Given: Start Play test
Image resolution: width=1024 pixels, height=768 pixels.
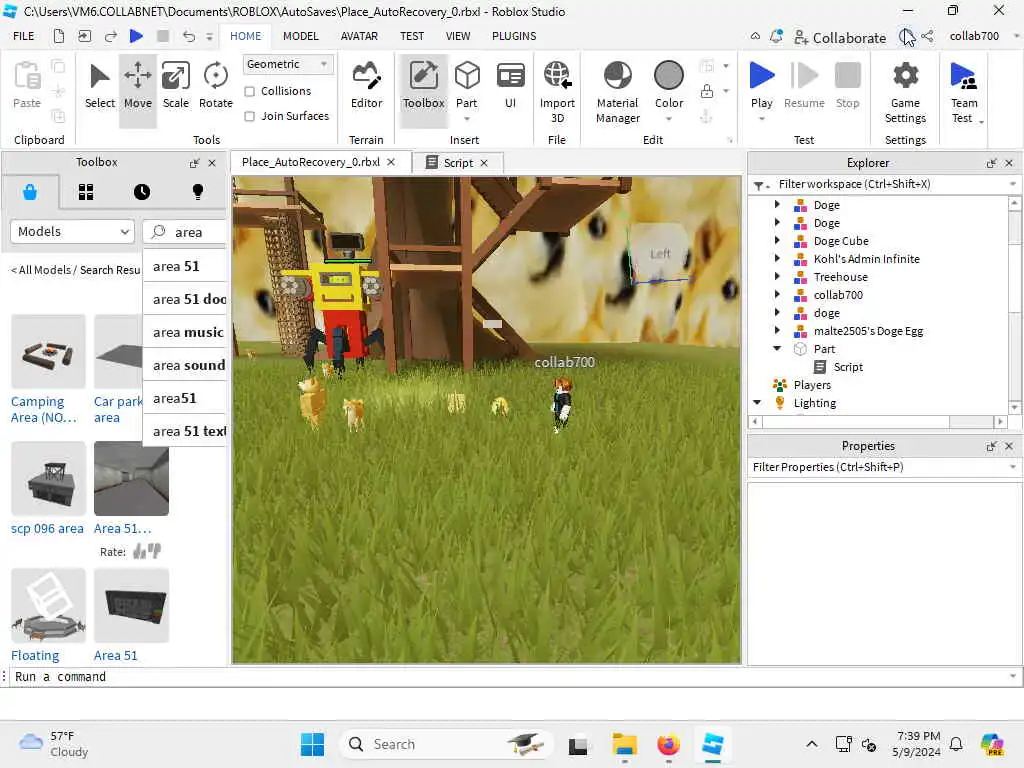Looking at the screenshot, I should click(x=761, y=84).
